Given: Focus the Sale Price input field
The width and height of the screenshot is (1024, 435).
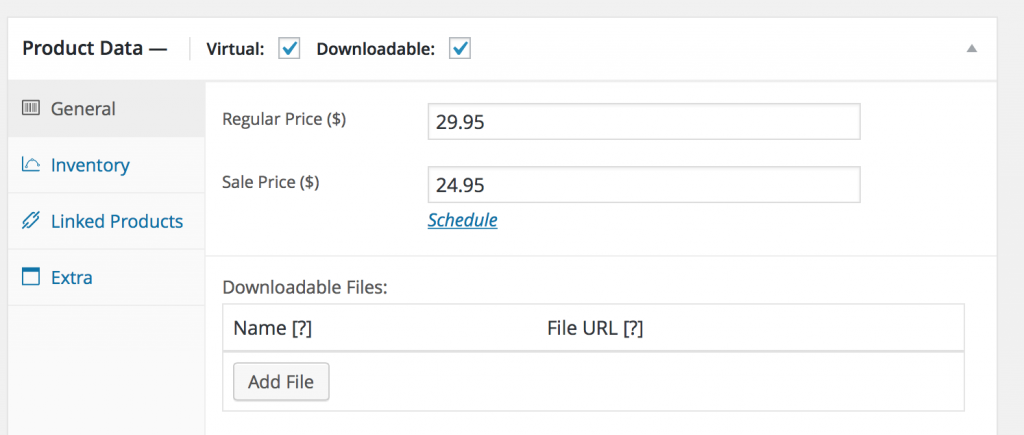Looking at the screenshot, I should click(x=644, y=185).
